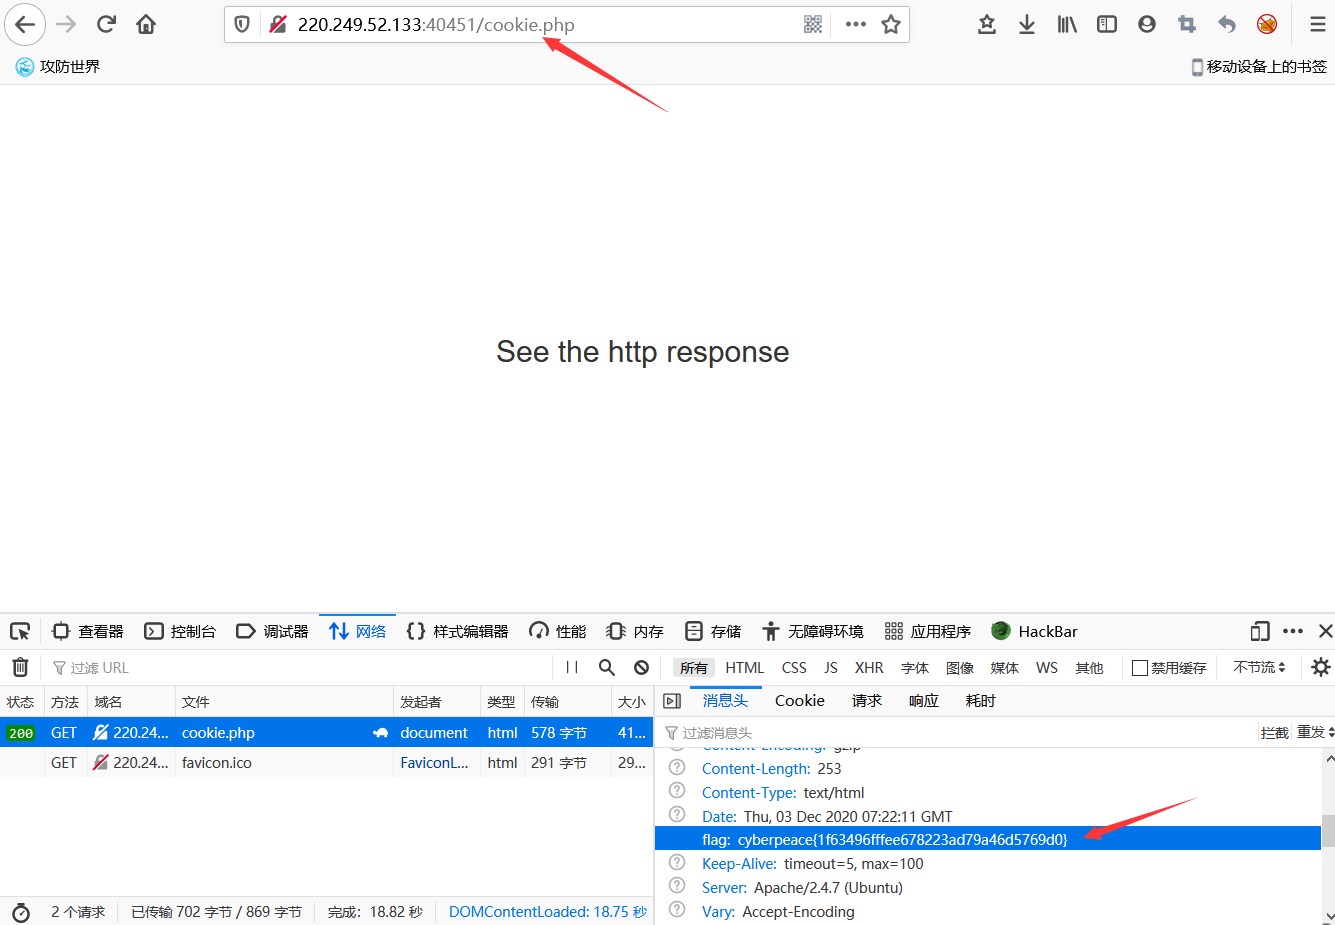Toggle the sidebar view icon

tap(1107, 25)
